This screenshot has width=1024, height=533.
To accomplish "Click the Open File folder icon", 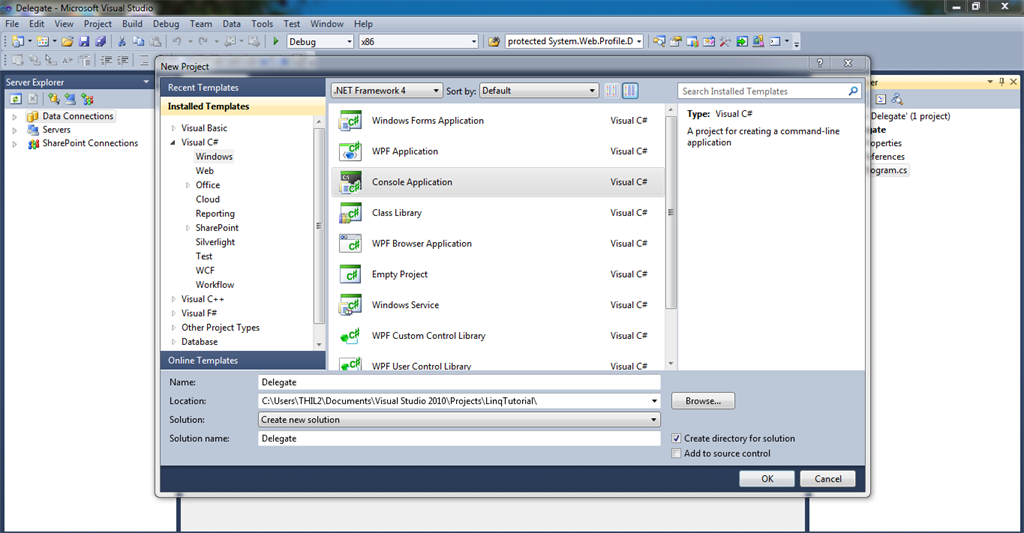I will pyautogui.click(x=67, y=41).
